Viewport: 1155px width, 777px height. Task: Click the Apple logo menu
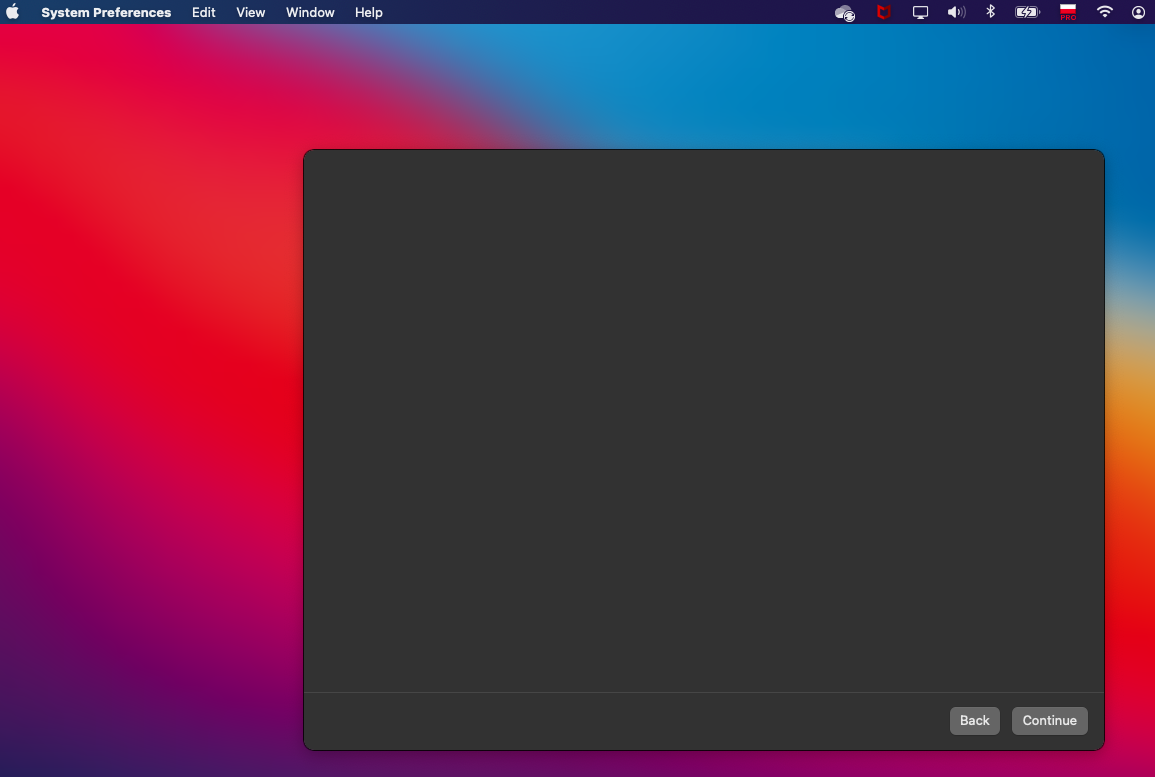click(x=13, y=12)
